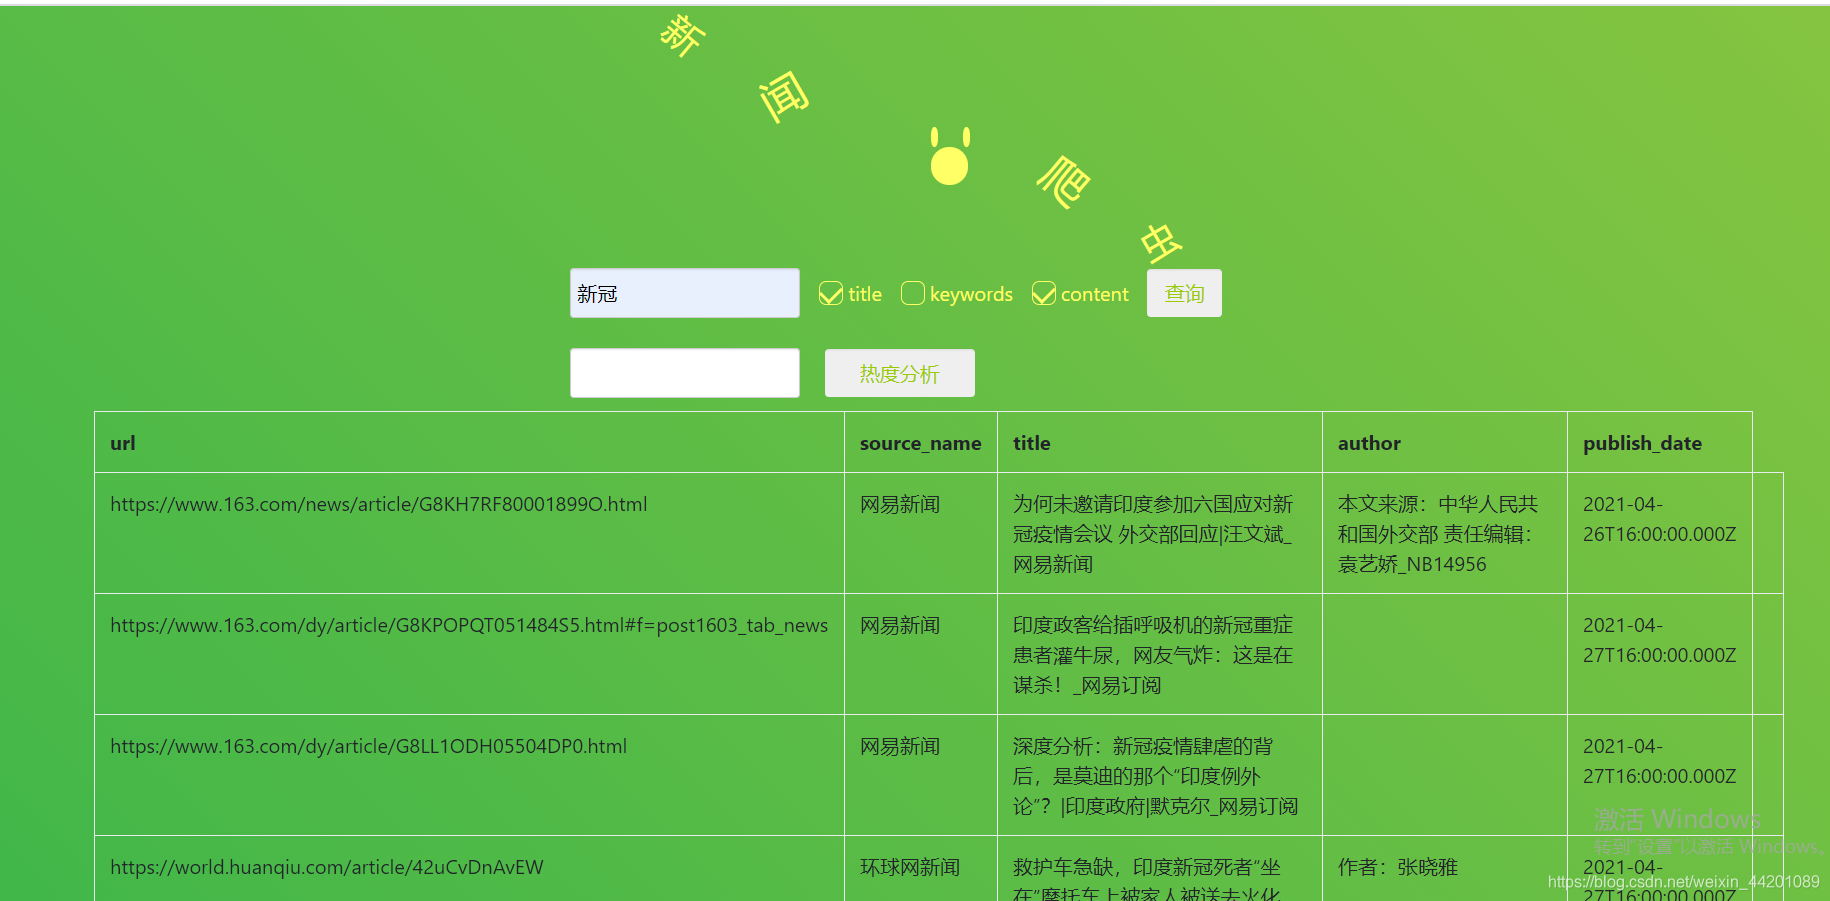Click the title starting 为何未邀请印度参加
Viewport: 1830px width, 901px height.
1153,534
